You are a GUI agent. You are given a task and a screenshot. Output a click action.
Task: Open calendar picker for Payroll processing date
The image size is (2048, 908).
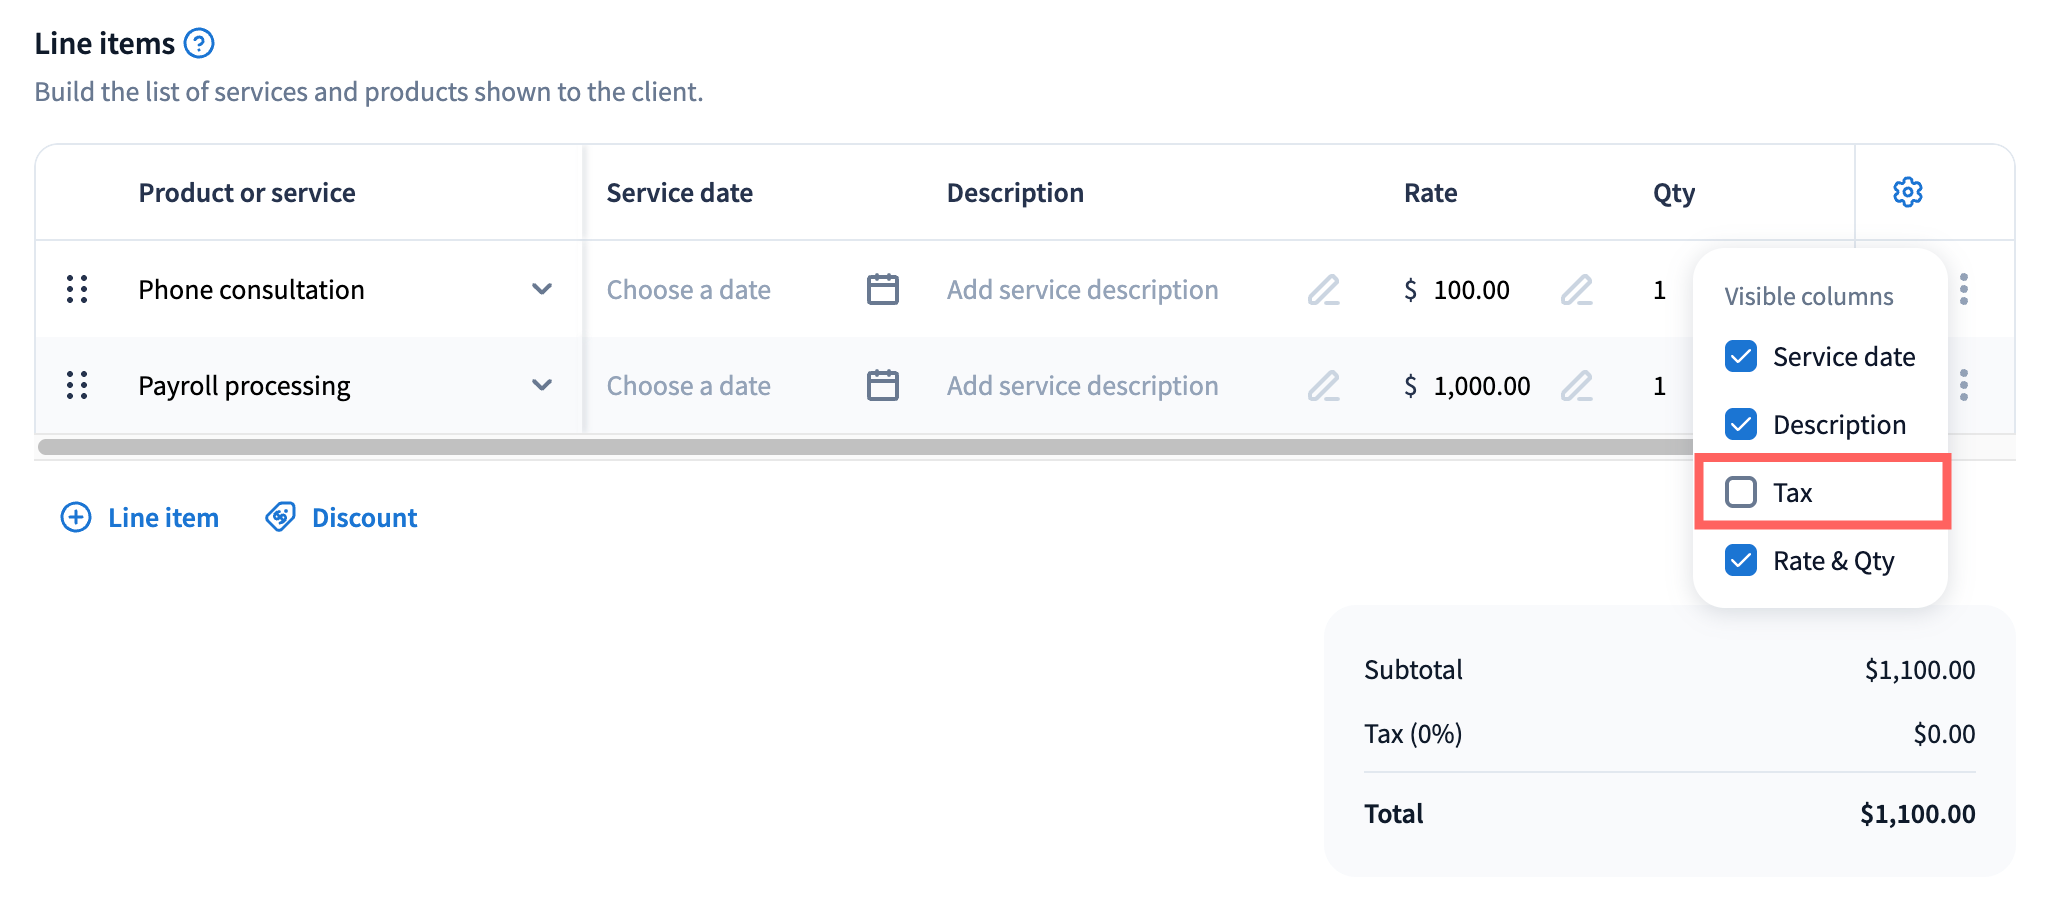(x=882, y=386)
